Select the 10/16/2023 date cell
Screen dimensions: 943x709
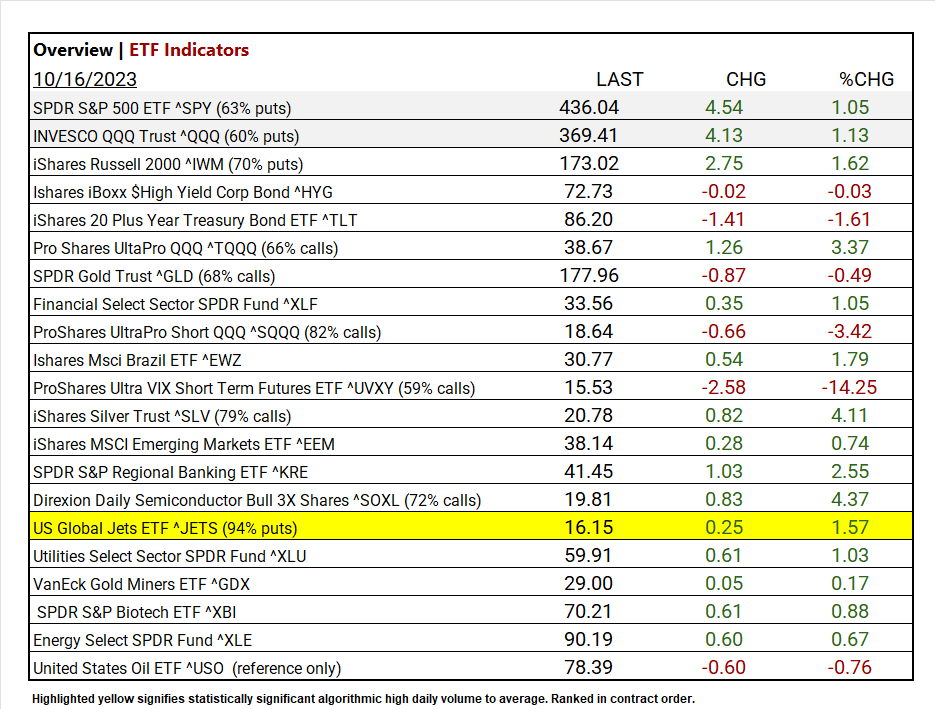(85, 79)
